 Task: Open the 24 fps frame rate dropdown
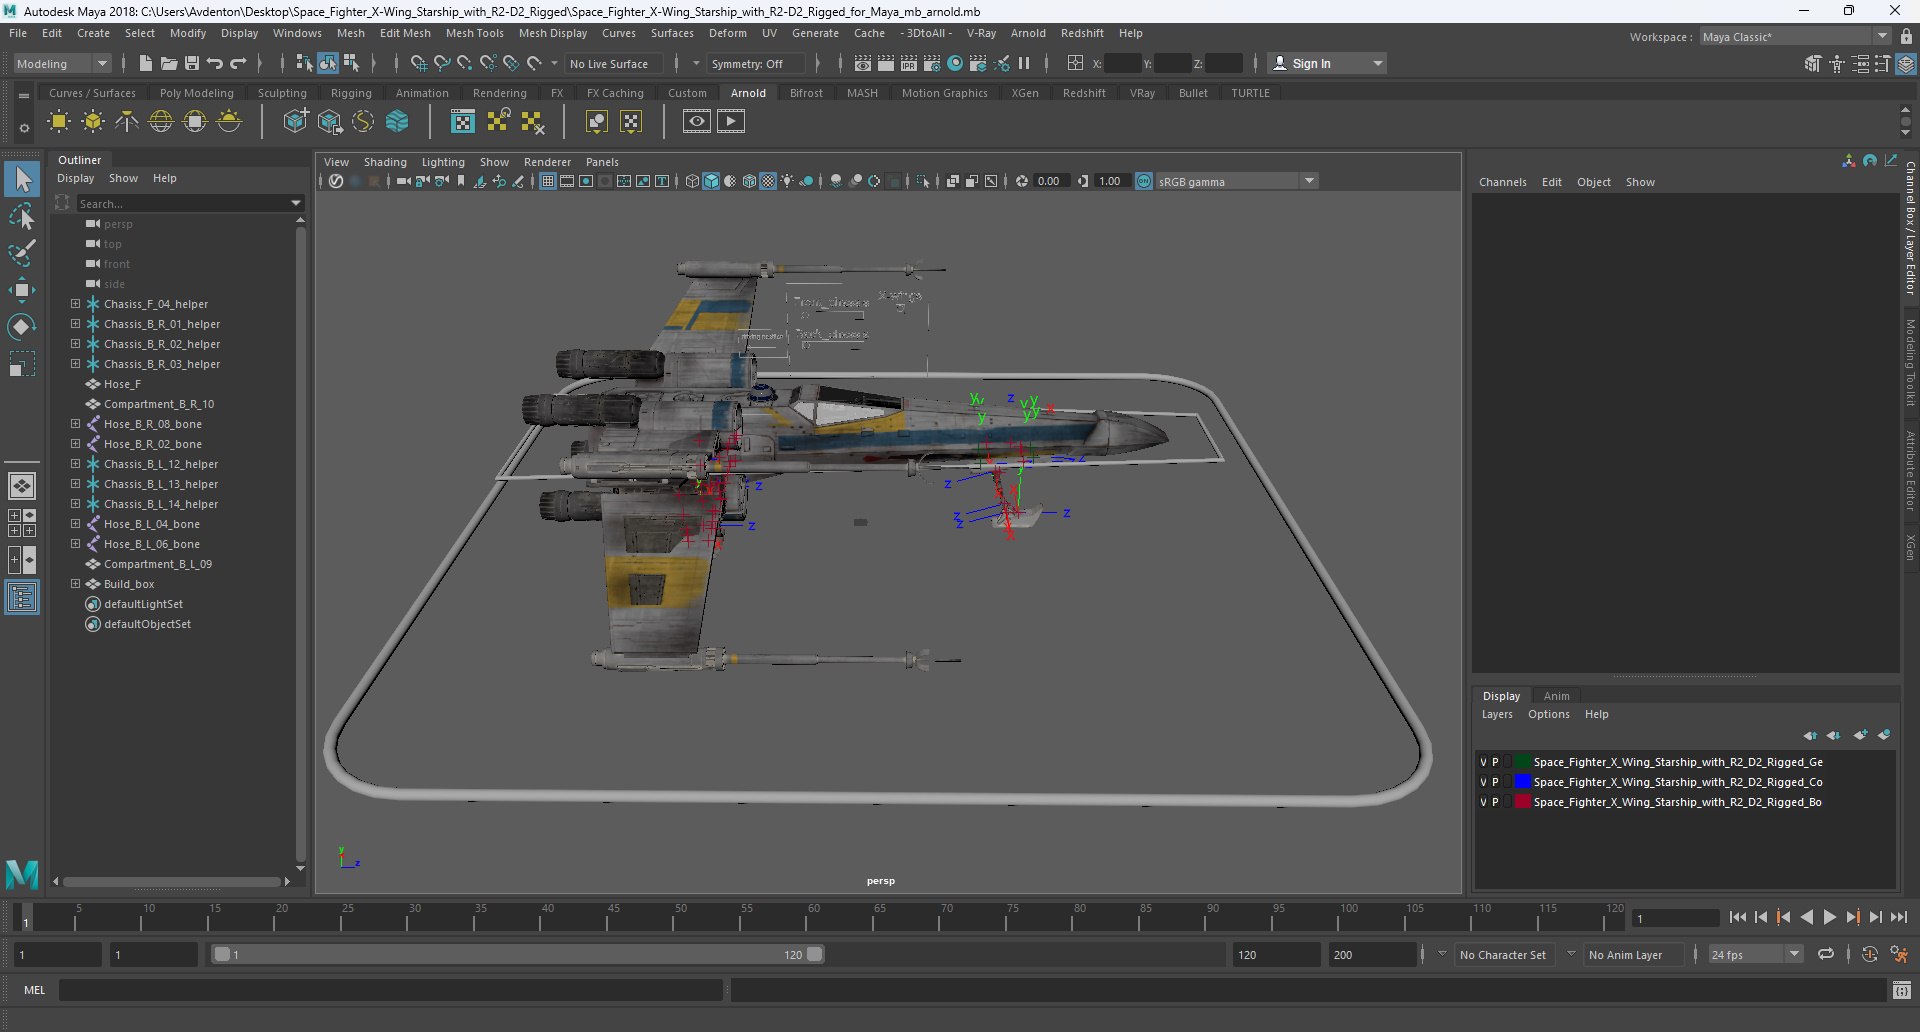(1755, 955)
